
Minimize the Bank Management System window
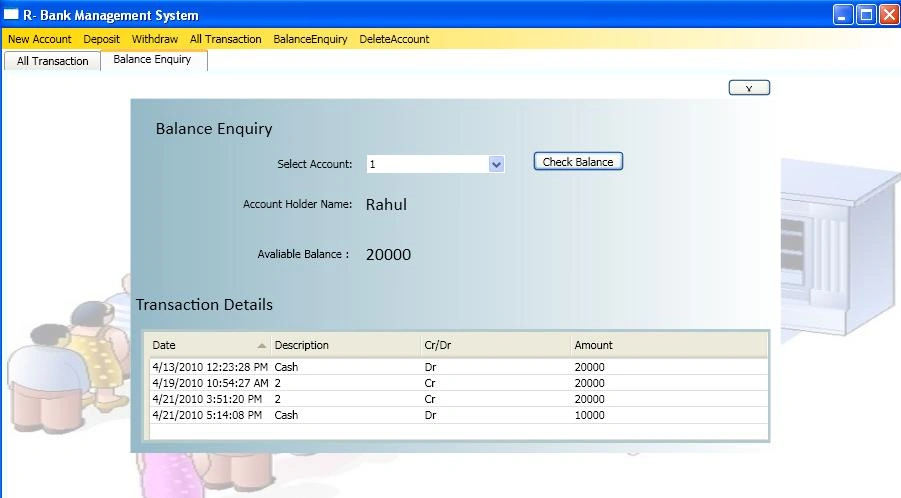coord(843,14)
